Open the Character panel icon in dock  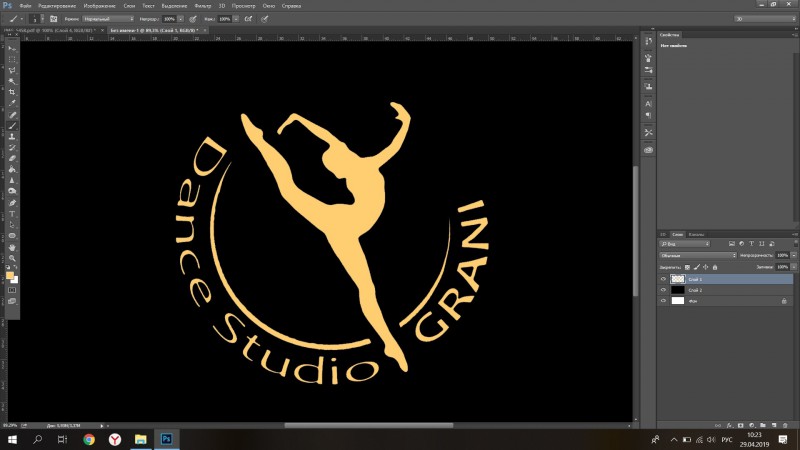coord(648,104)
